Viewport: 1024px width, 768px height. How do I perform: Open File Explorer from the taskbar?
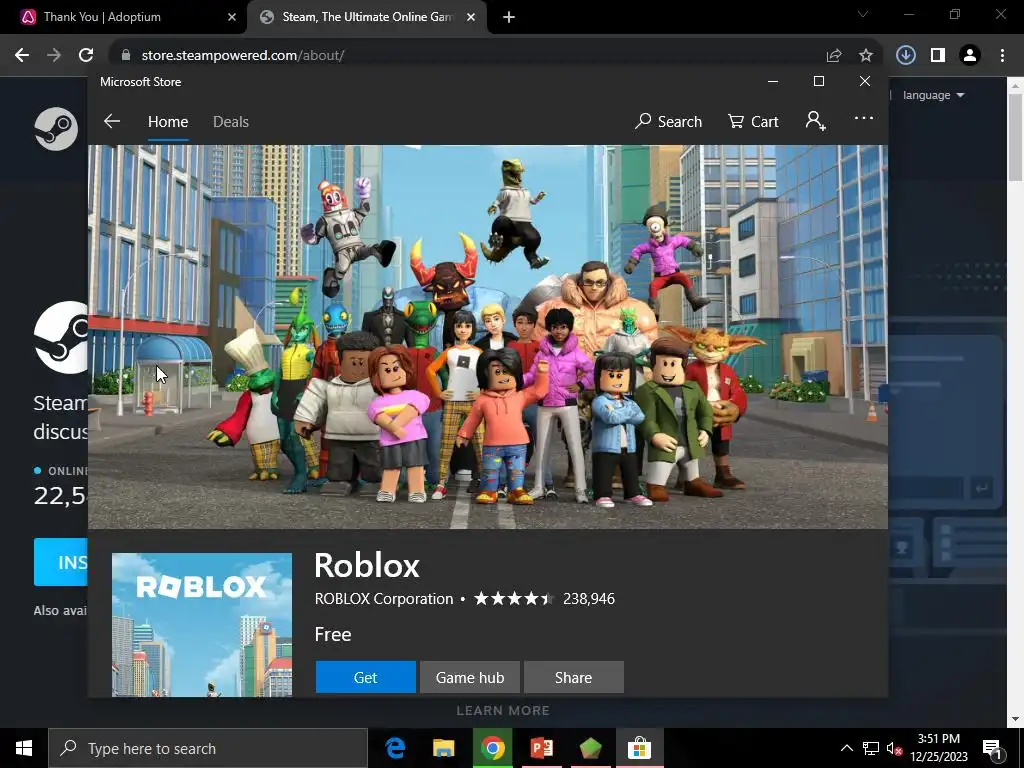[x=443, y=748]
